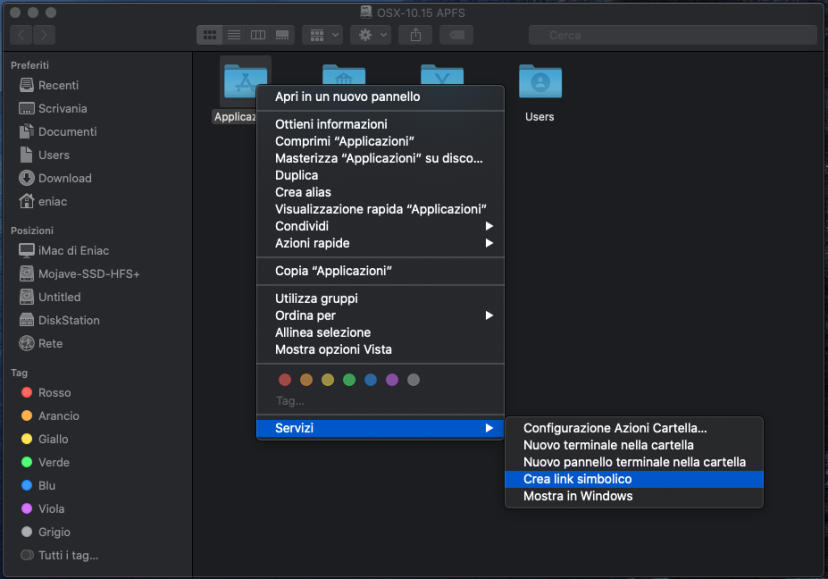Show all tags via Tutti i tag
Viewport: 828px width, 579px height.
pos(59,555)
